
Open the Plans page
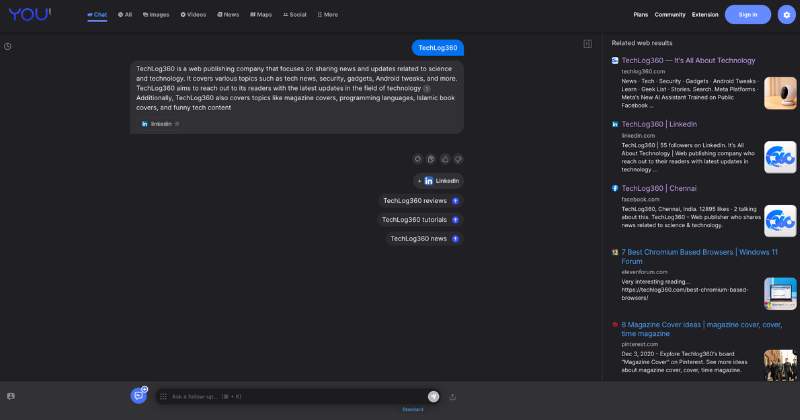[641, 15]
